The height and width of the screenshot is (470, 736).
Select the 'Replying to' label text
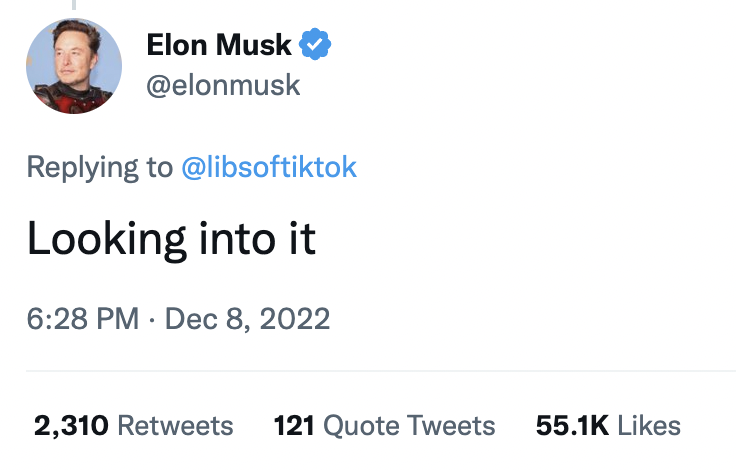point(100,168)
